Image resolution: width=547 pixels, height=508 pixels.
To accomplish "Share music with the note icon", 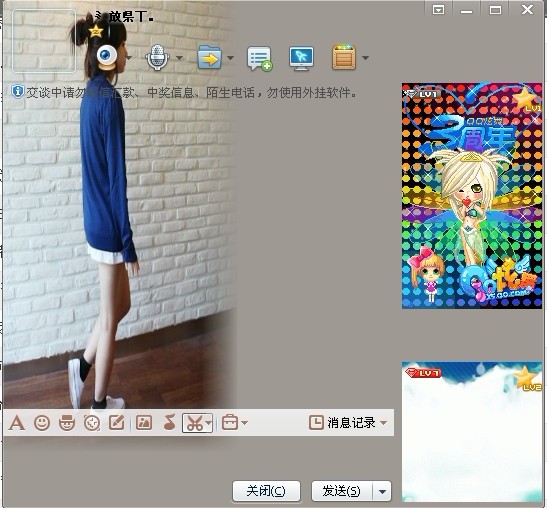I will click(170, 422).
